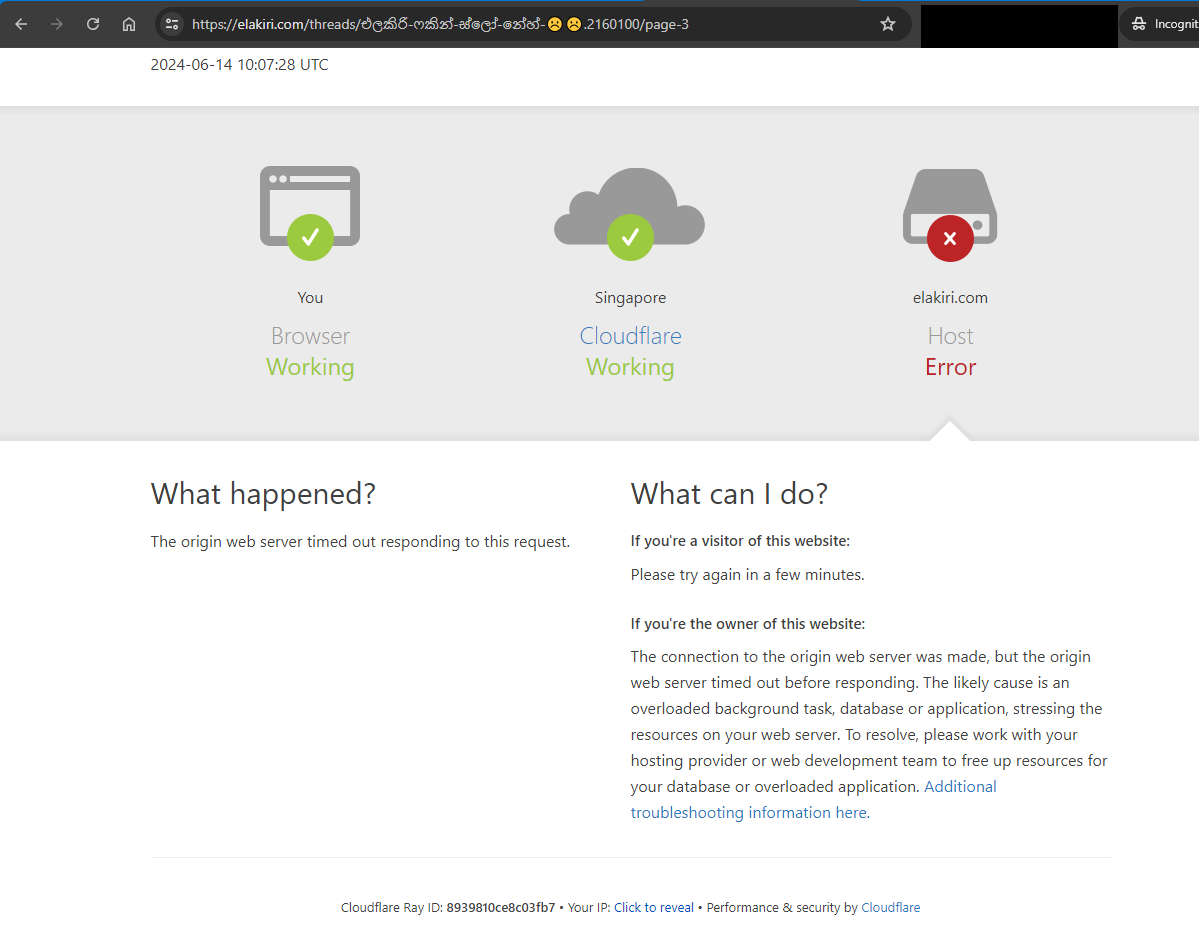Select the timestamp 2024-06-14 10:07:28 UTC

point(239,65)
